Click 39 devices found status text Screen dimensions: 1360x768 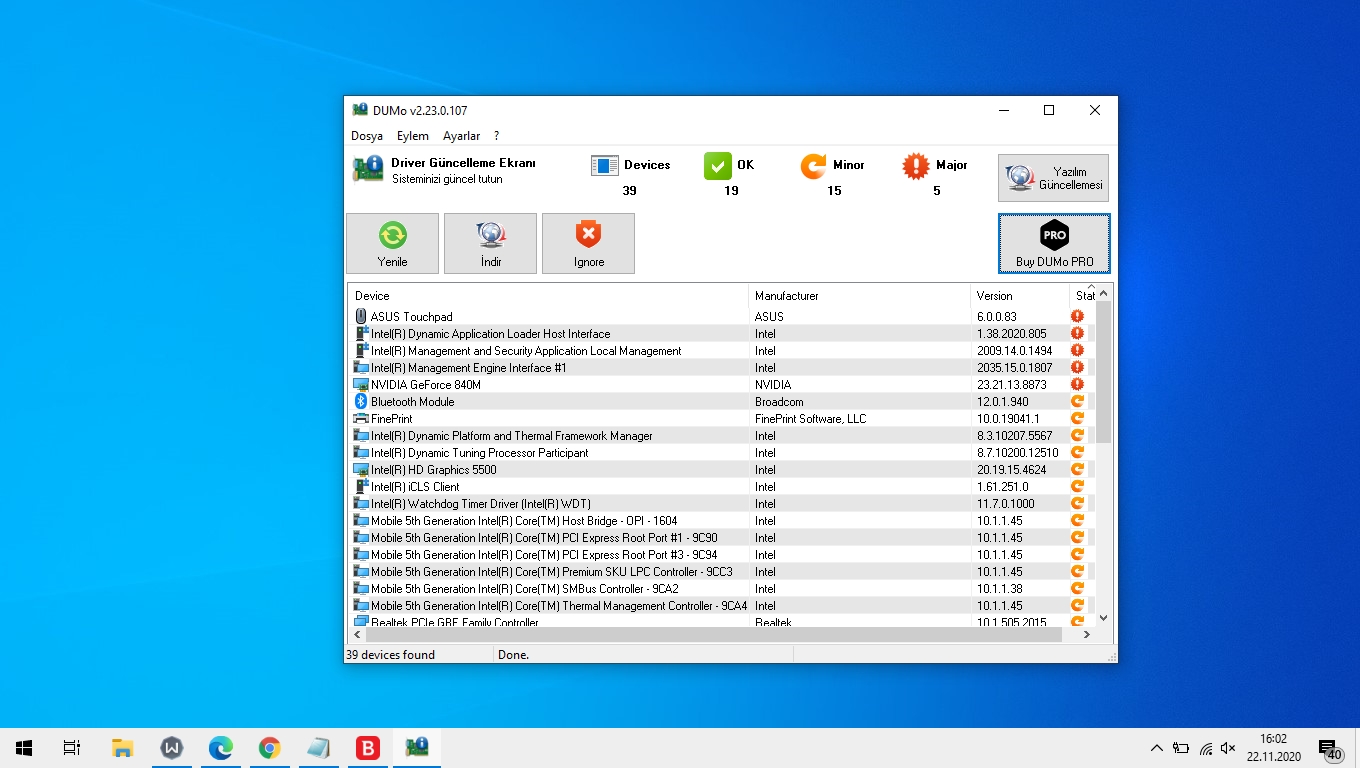[x=391, y=655]
